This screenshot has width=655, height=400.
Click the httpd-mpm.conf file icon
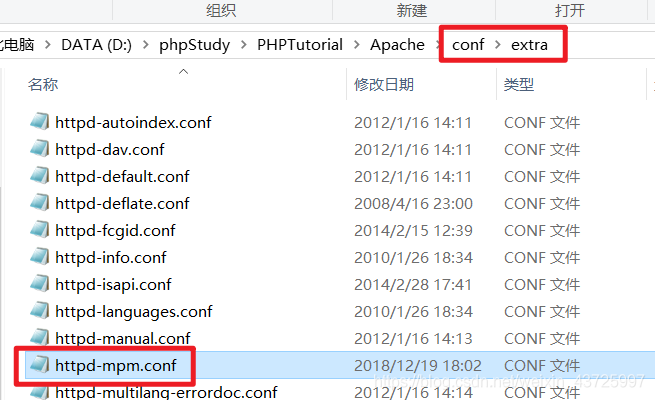(40, 365)
